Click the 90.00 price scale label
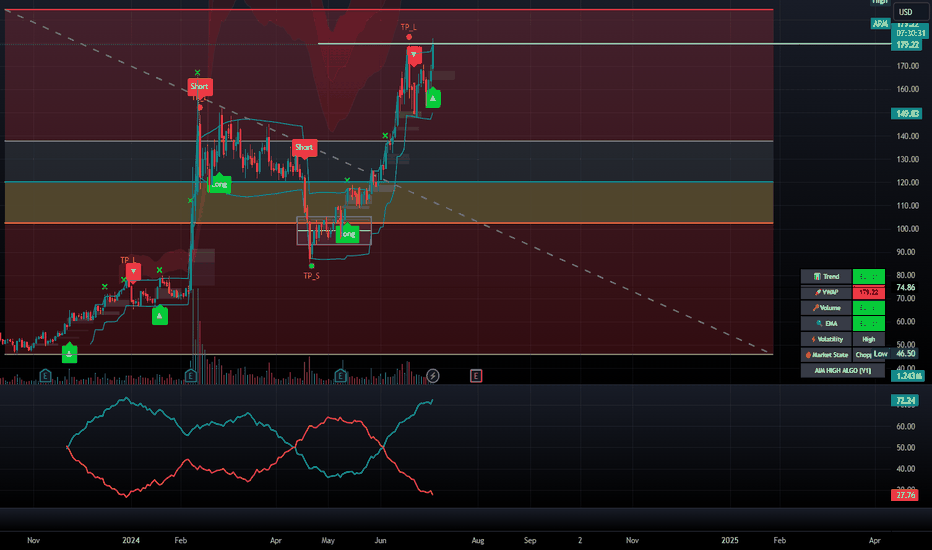This screenshot has width=932, height=550. click(908, 252)
